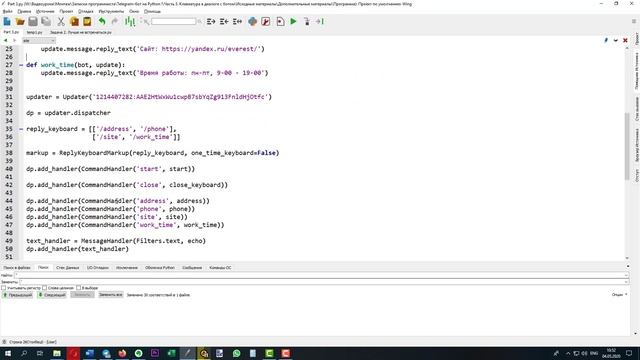Click the Следующий search button

click(52, 295)
